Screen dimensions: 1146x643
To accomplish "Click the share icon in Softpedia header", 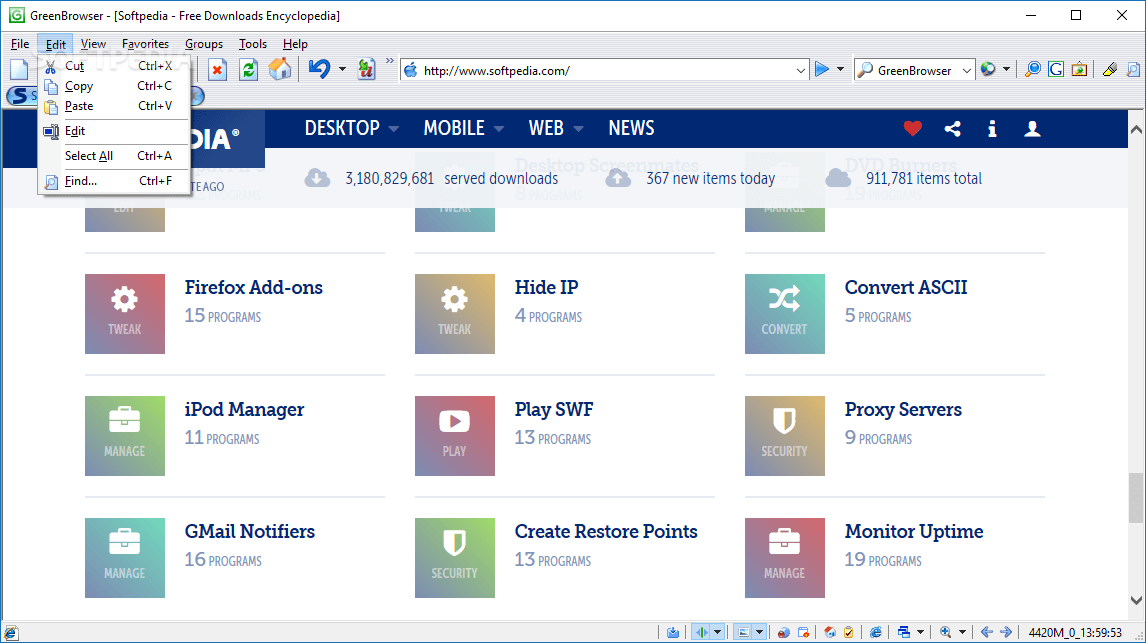I will coord(952,129).
